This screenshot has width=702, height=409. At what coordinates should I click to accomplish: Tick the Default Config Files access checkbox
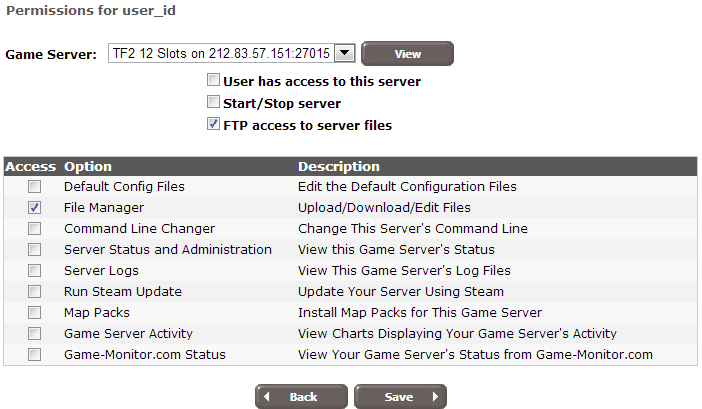35,187
